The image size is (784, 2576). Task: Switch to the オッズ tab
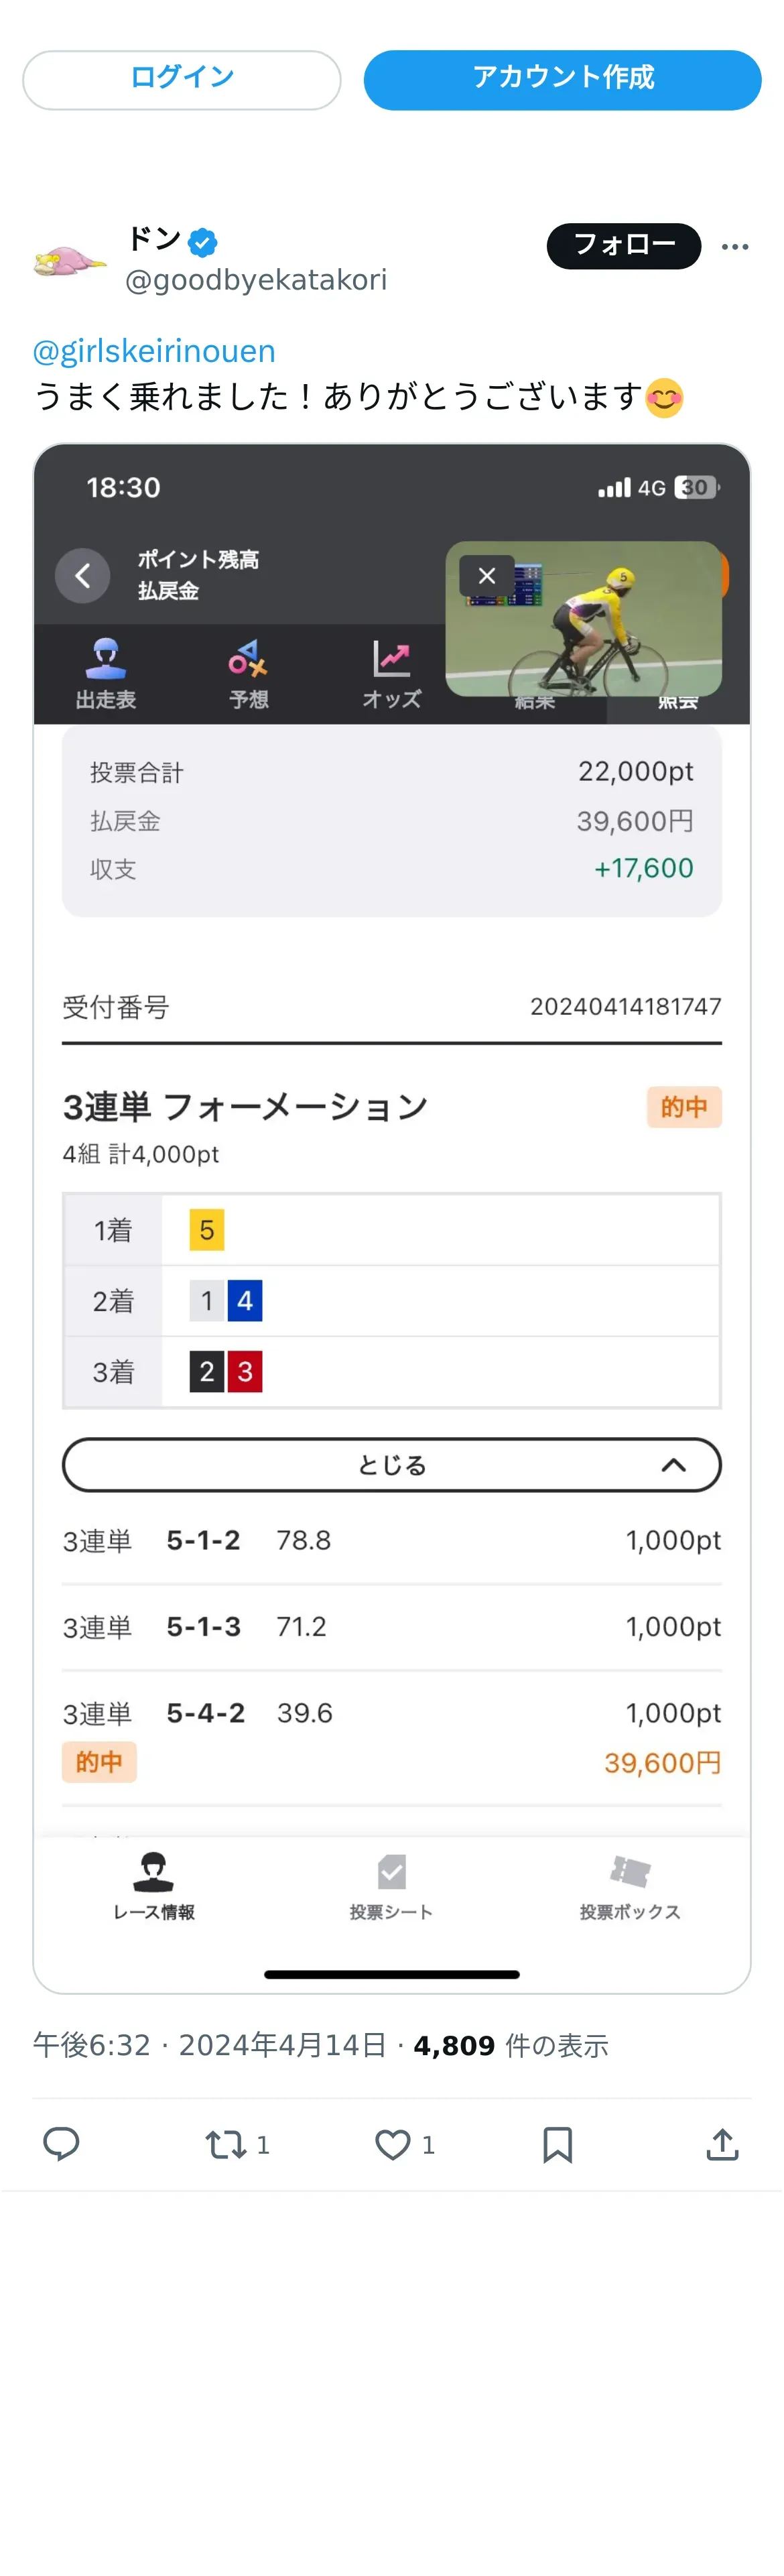click(x=392, y=674)
